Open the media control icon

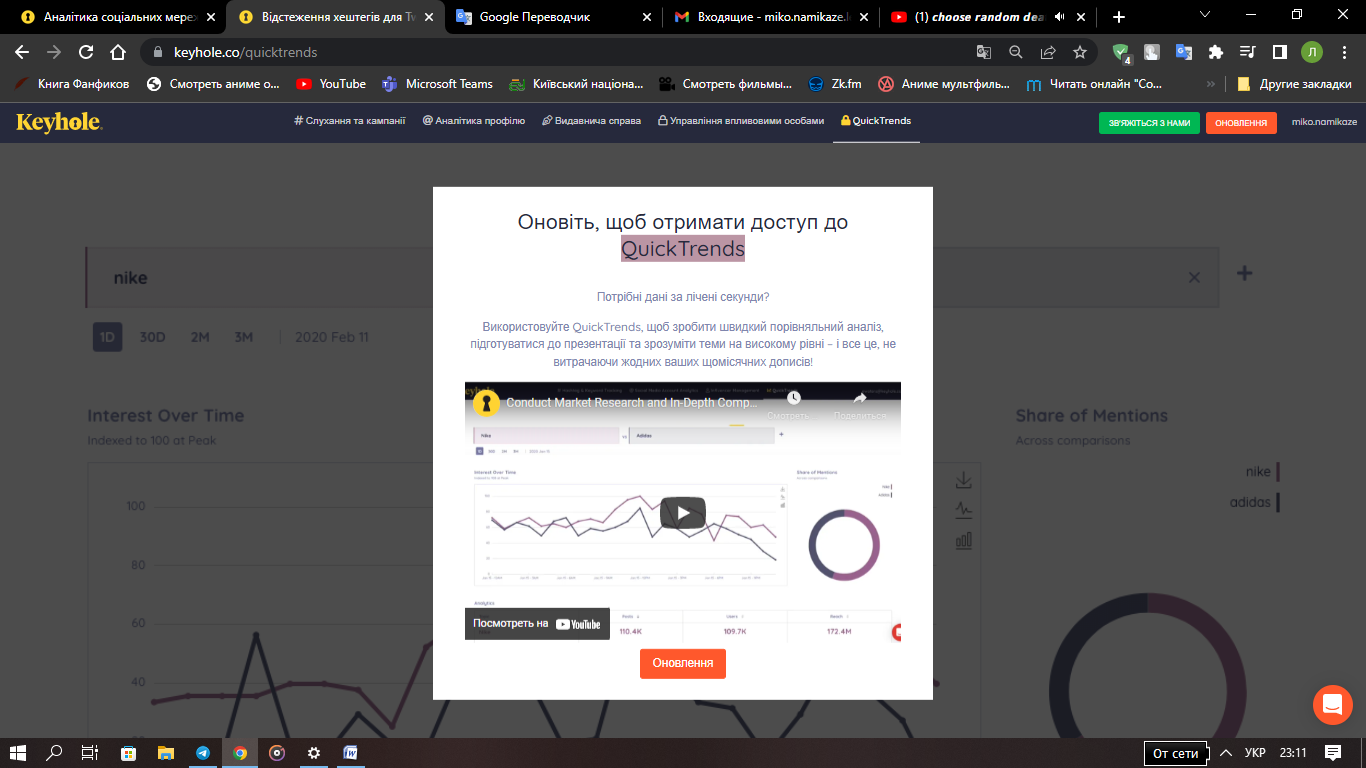pos(1247,52)
